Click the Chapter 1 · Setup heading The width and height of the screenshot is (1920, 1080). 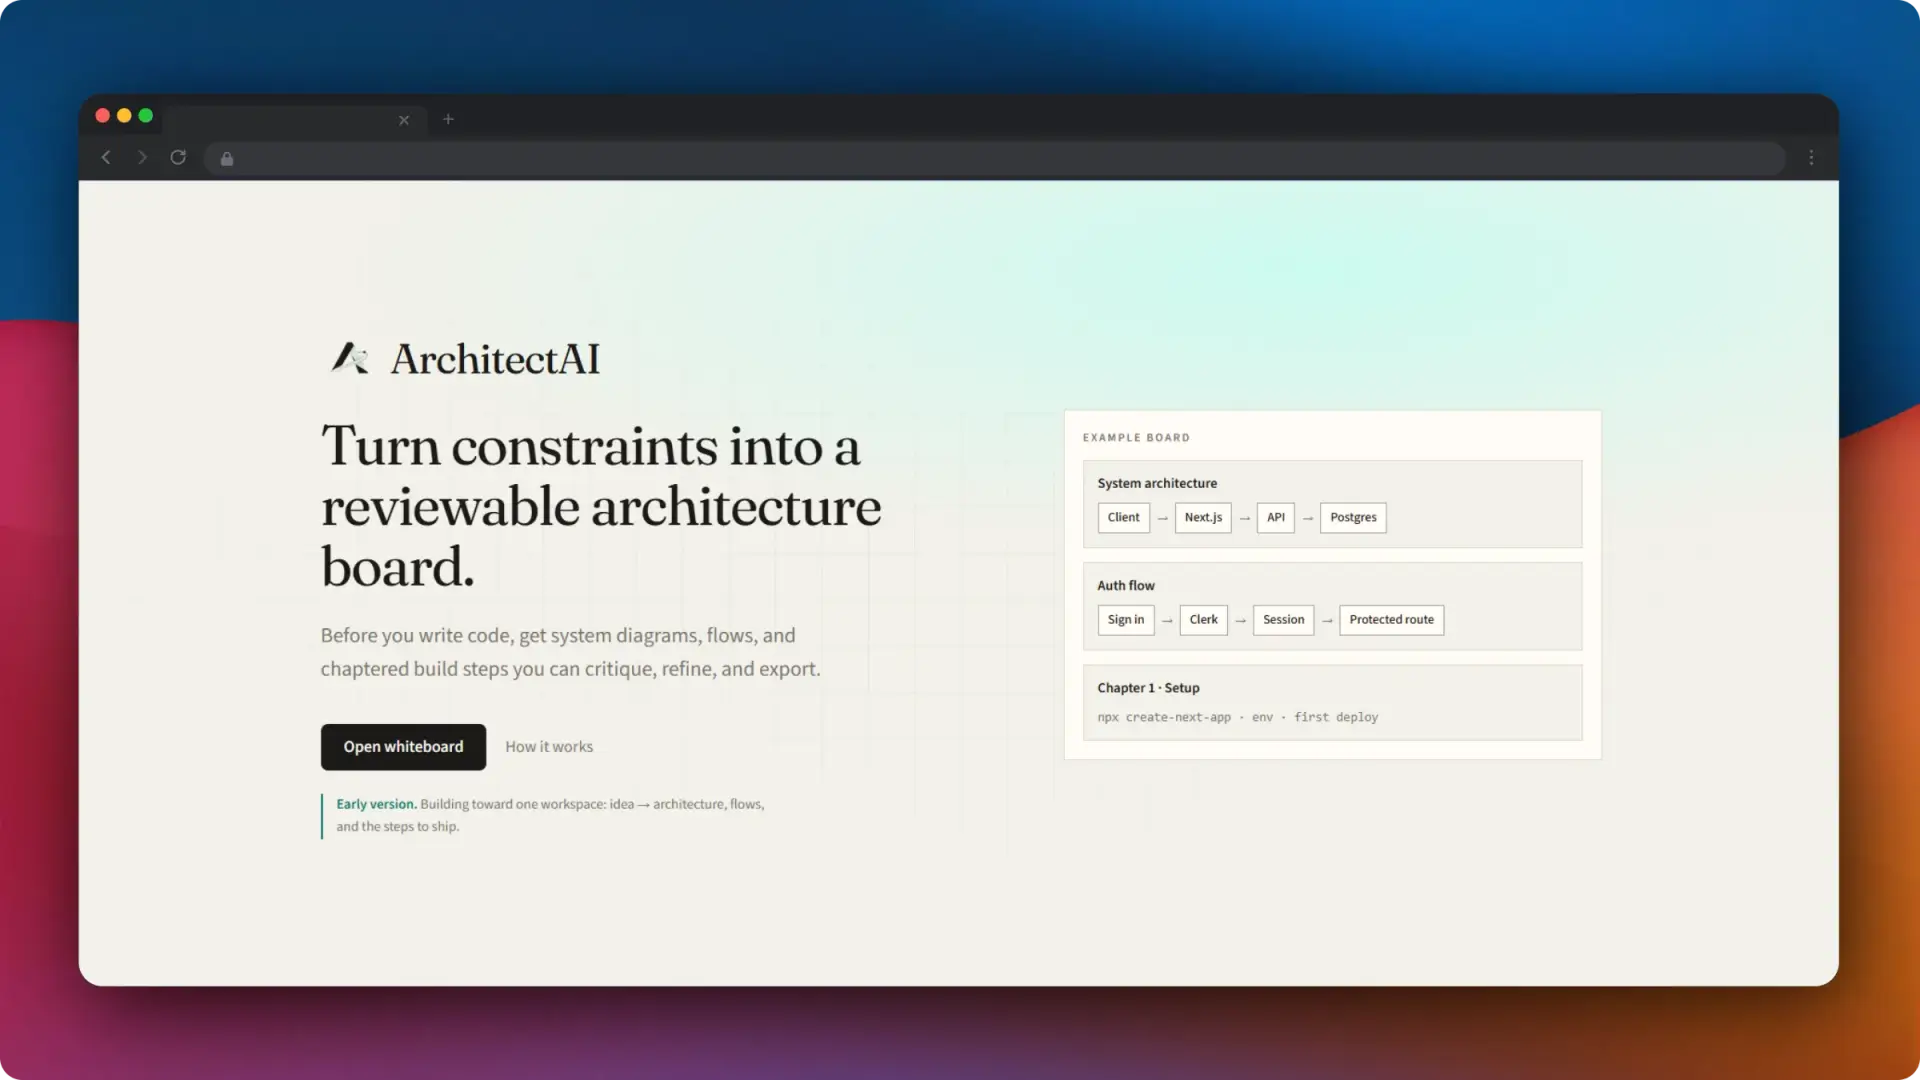pyautogui.click(x=1148, y=688)
